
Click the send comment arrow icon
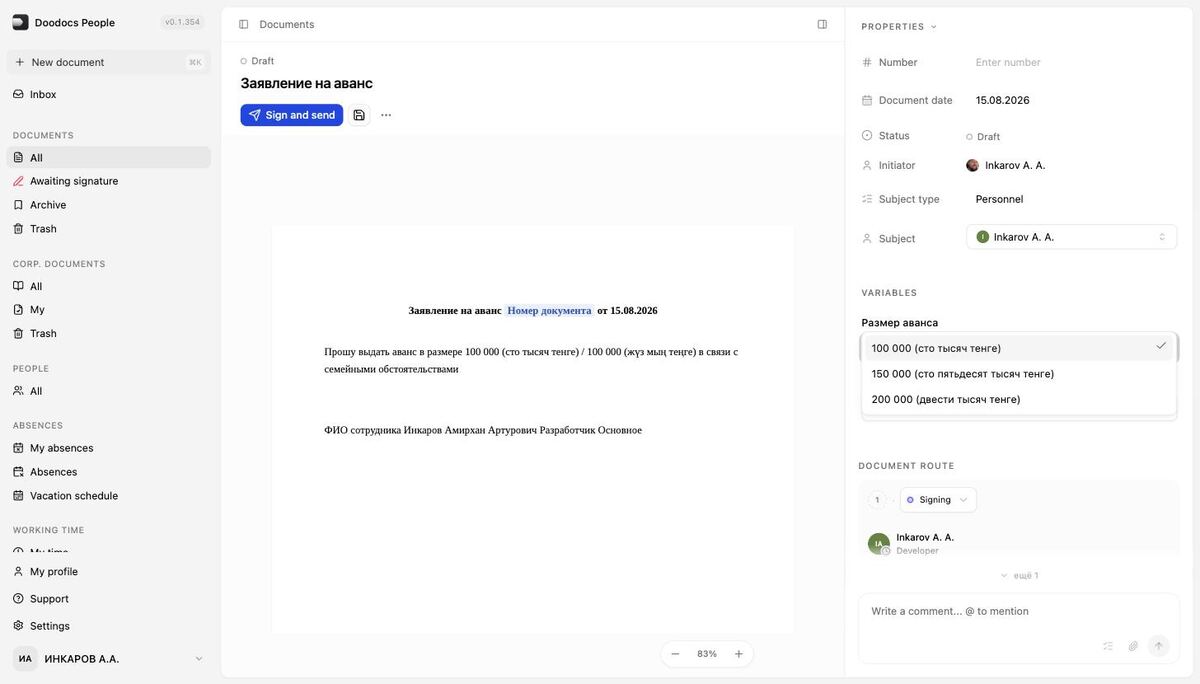point(1159,646)
